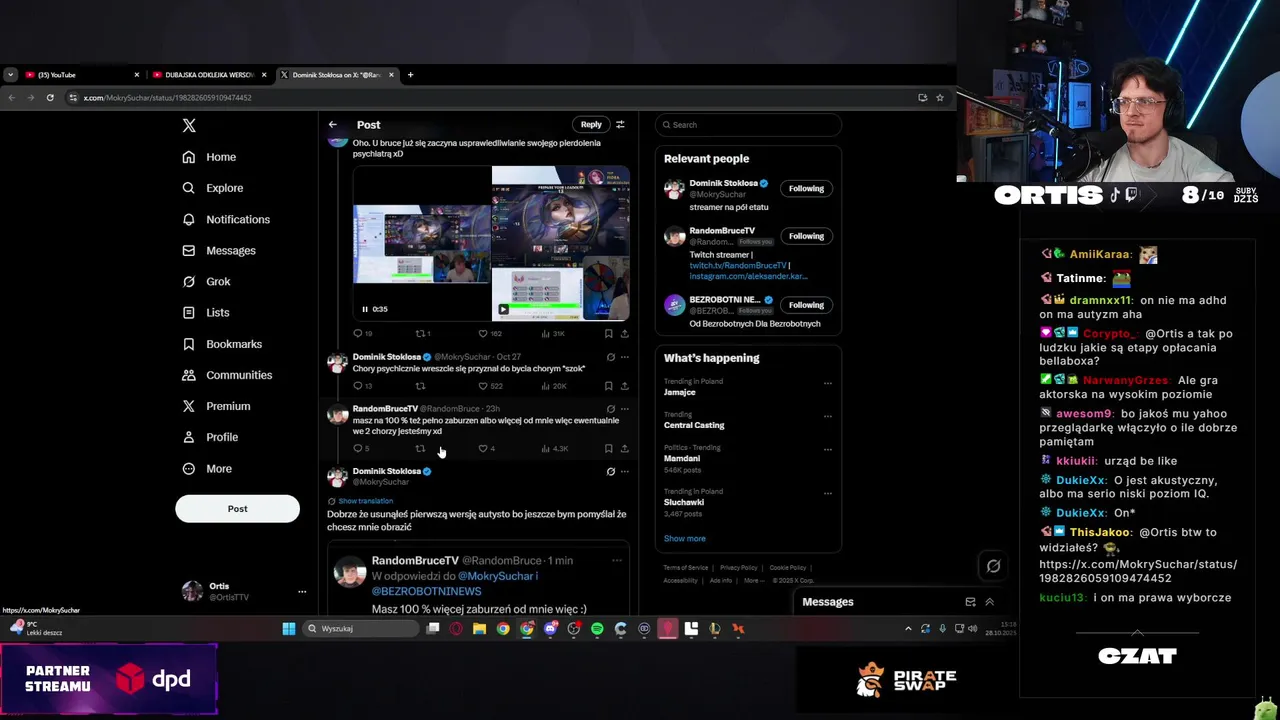Click the Windows Start button
The height and width of the screenshot is (720, 1280).
coord(289,629)
